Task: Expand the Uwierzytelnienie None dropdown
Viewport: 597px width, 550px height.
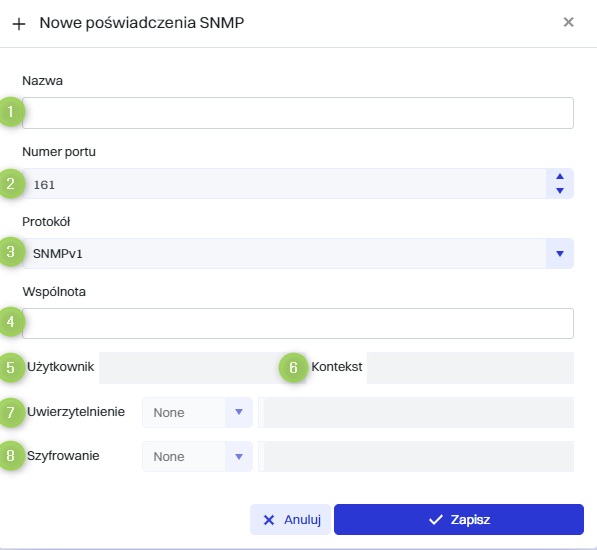Action: coord(197,413)
